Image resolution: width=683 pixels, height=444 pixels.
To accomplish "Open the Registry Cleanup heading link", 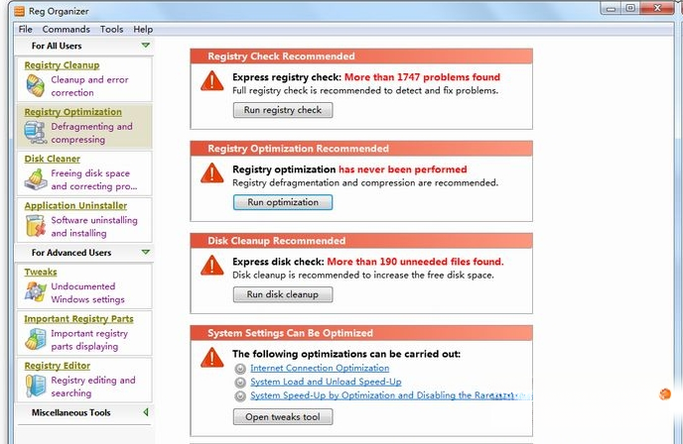I will (x=62, y=65).
